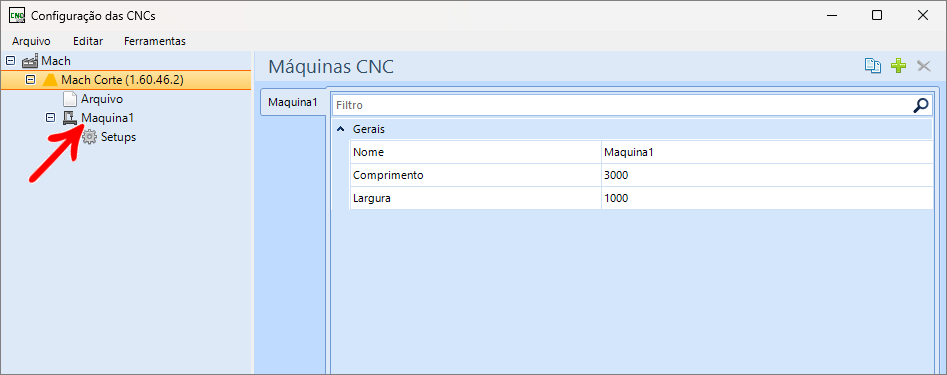Screen dimensions: 947x375
Task: Click the gear icon beside Setups
Action: tap(89, 137)
